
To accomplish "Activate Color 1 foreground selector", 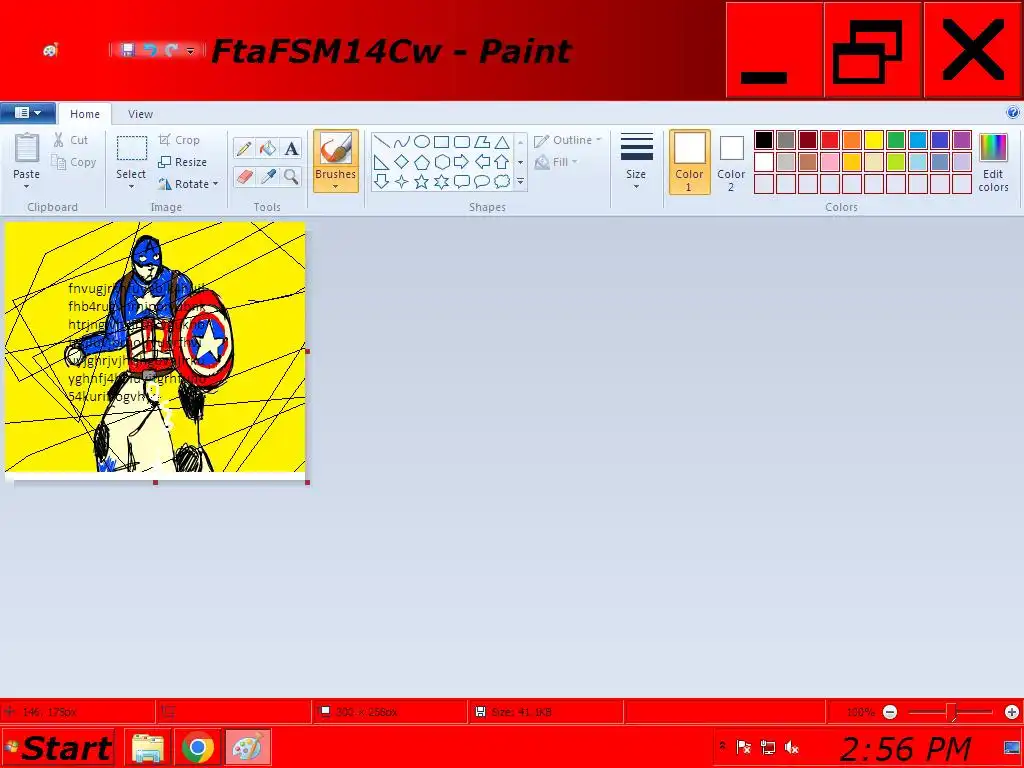I will pos(690,162).
